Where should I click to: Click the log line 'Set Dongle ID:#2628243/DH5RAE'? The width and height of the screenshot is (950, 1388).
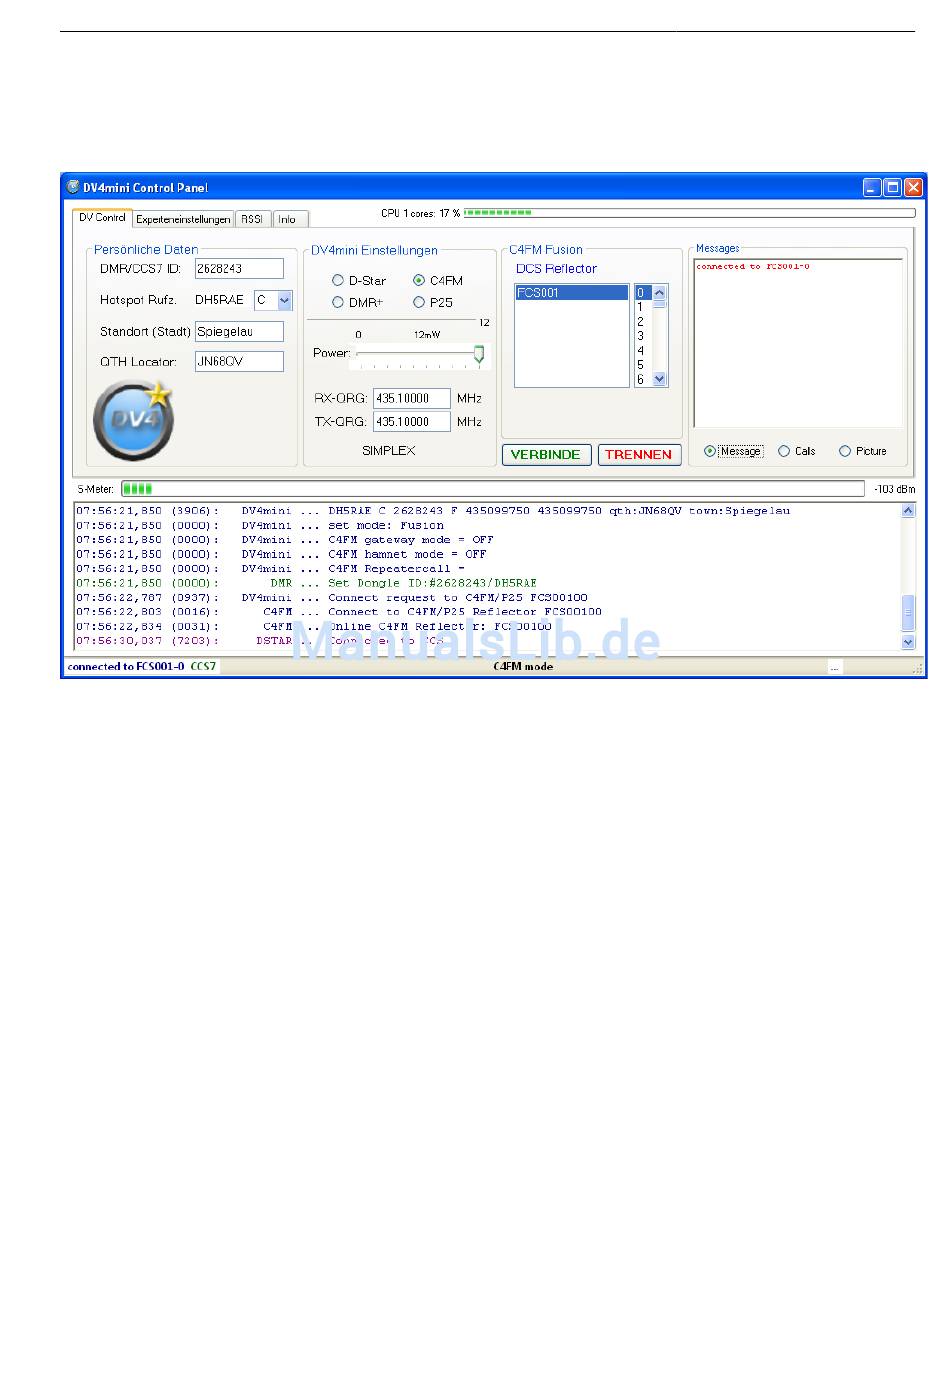coord(432,583)
